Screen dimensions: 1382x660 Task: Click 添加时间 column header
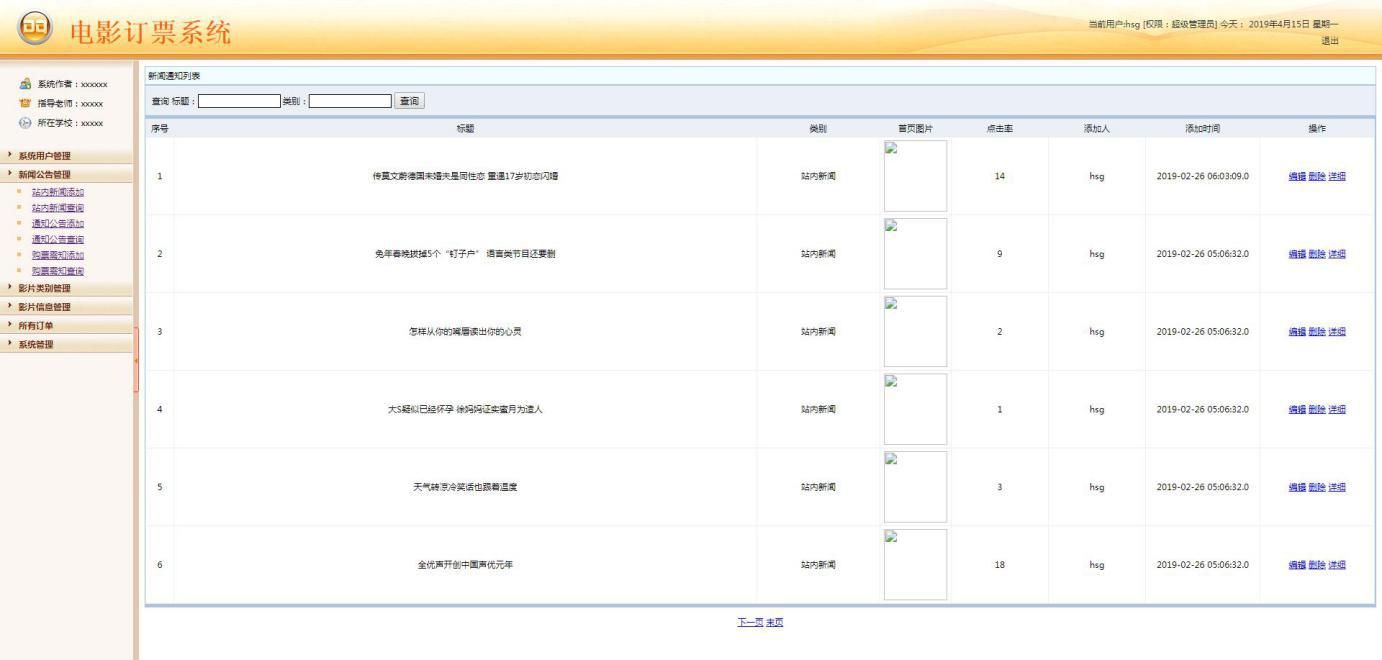1202,128
